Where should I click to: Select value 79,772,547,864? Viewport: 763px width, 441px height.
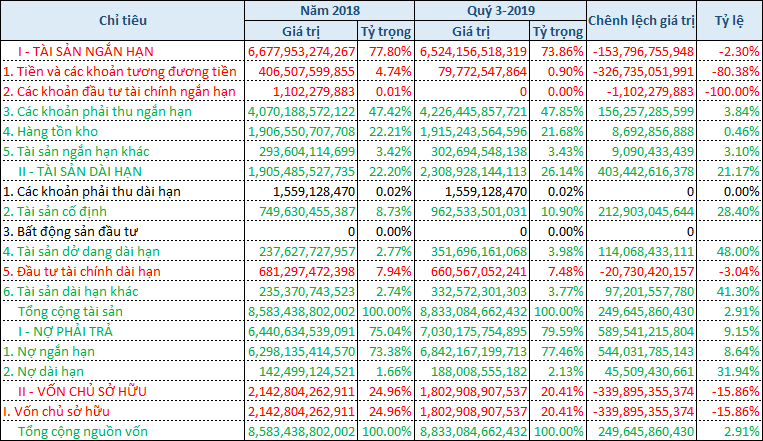click(482, 72)
